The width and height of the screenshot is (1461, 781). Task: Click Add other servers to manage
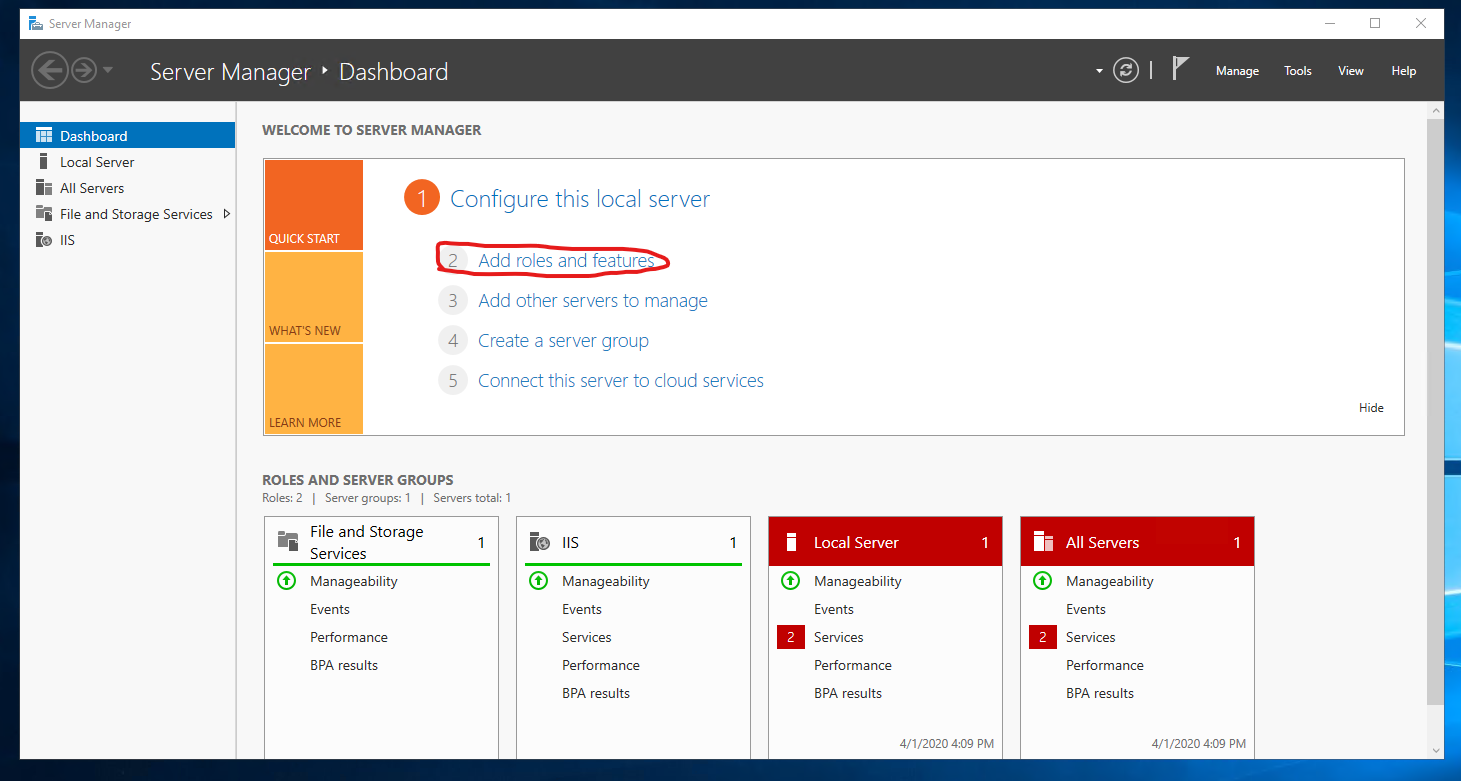(593, 301)
